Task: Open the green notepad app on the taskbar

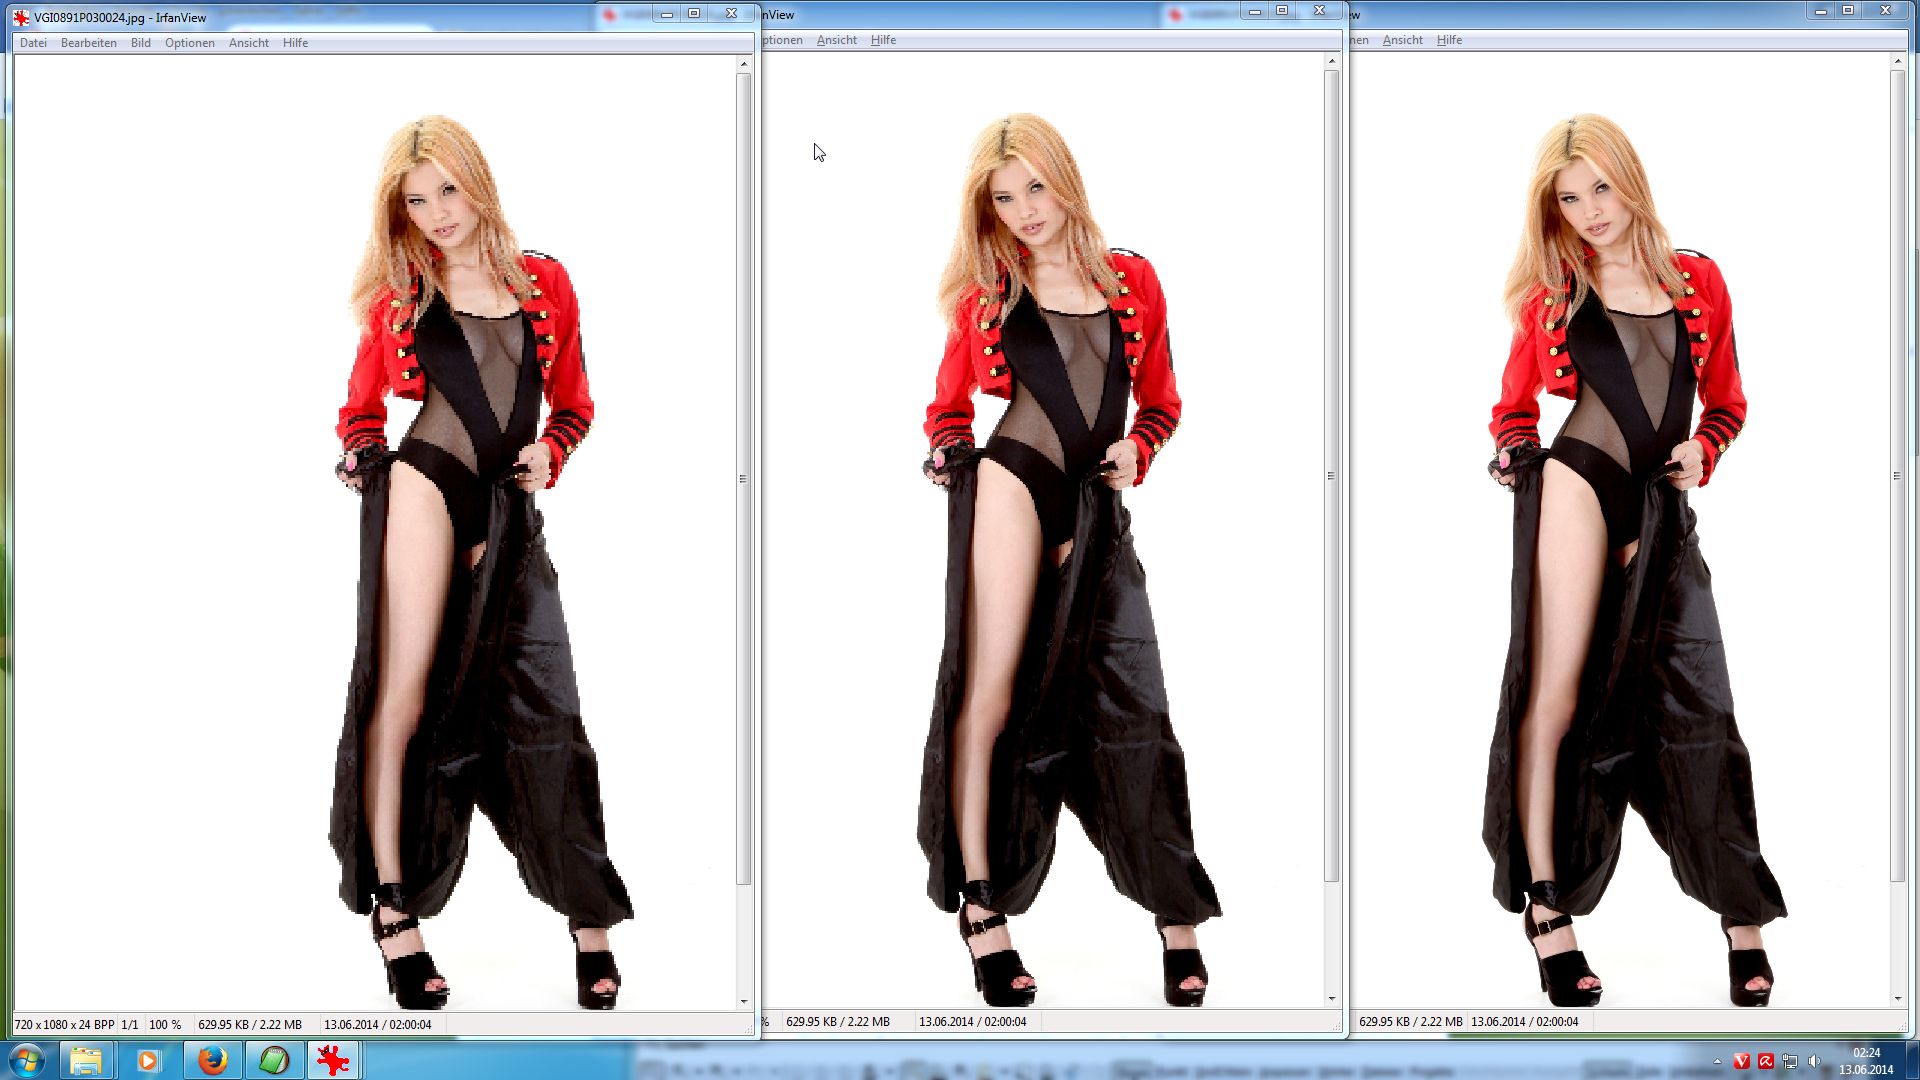Action: (x=274, y=1060)
